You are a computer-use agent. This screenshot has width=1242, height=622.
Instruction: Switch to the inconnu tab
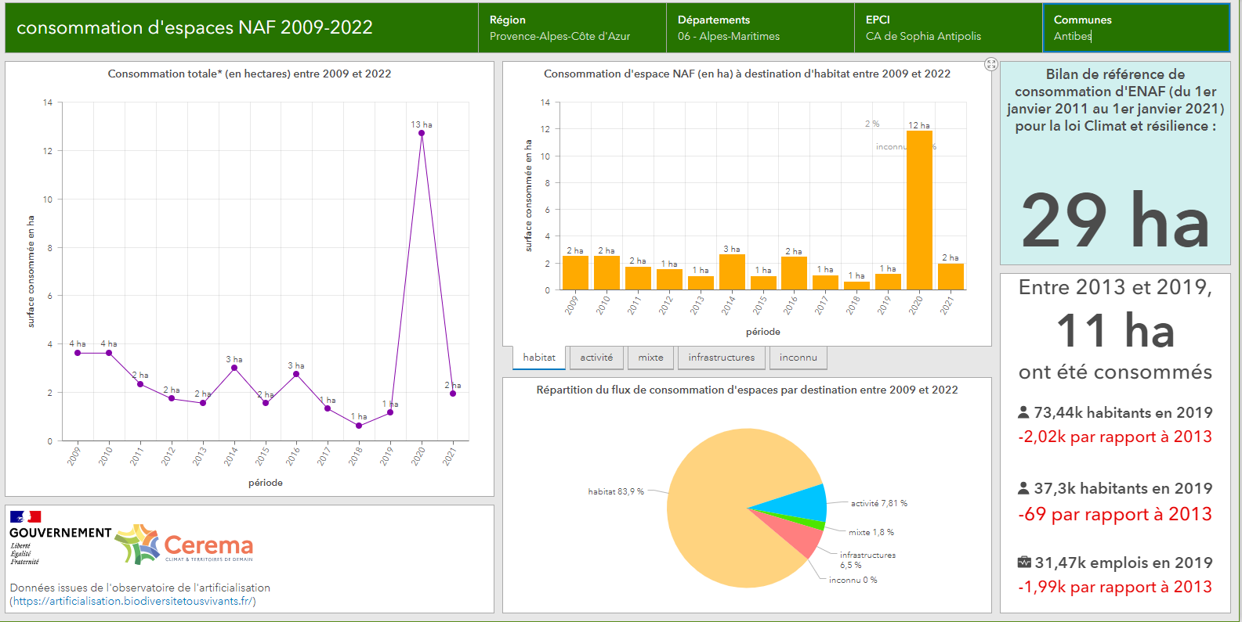point(798,357)
